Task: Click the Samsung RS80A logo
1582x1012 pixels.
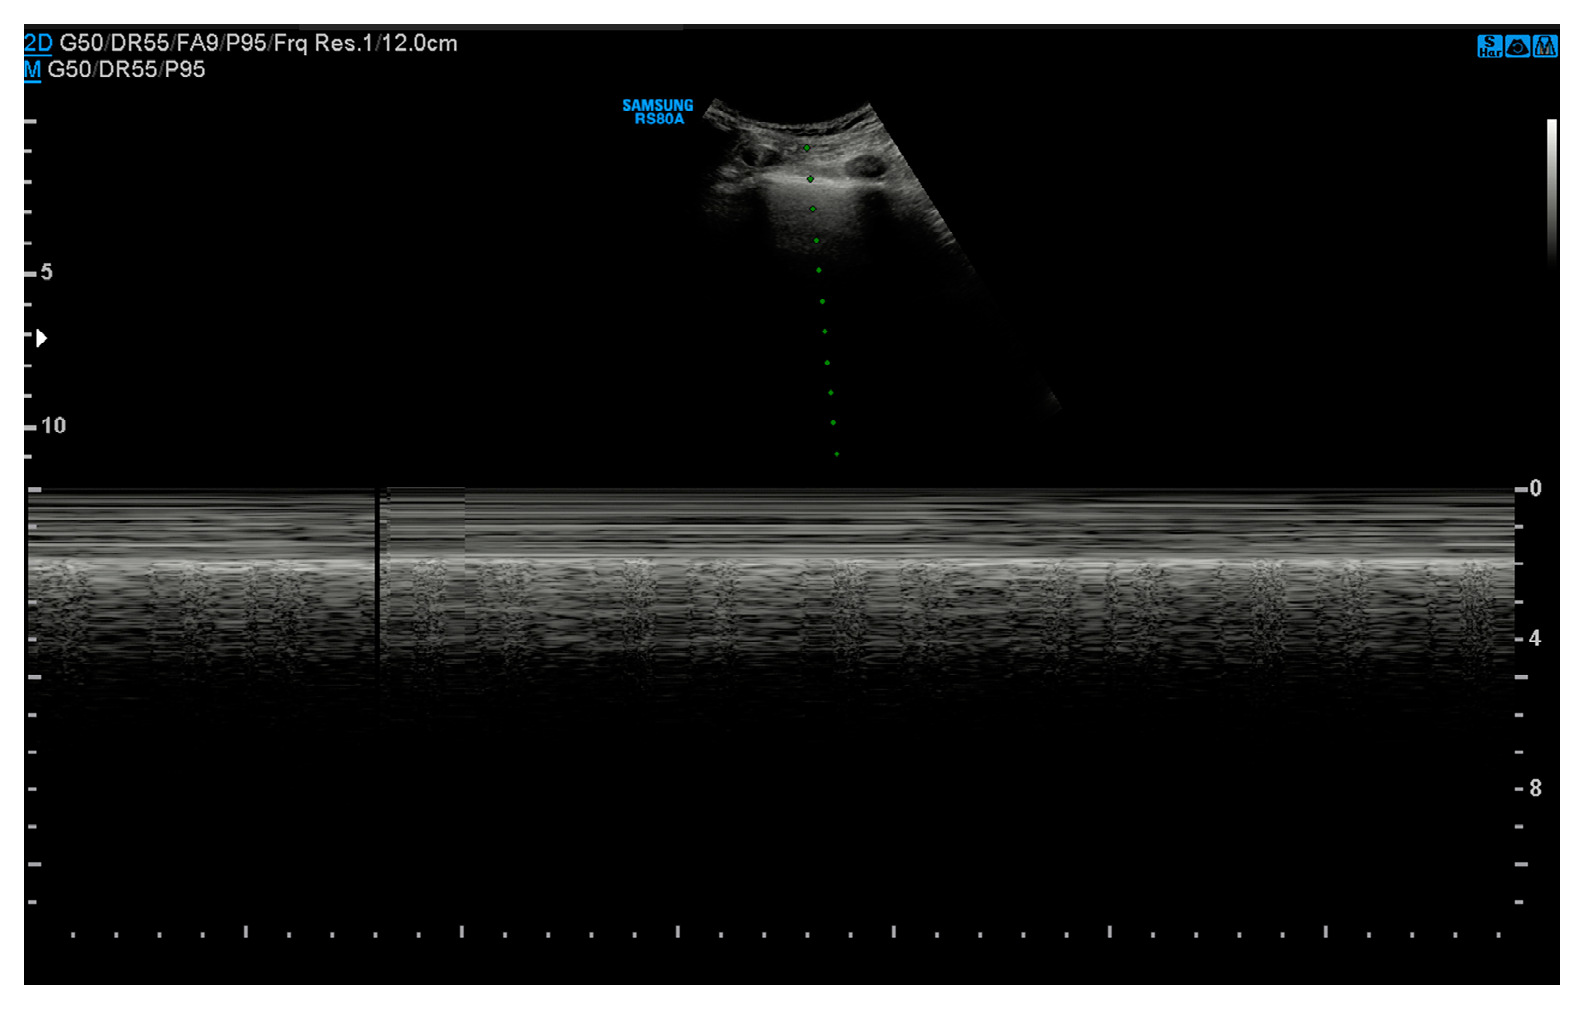Action: click(657, 112)
